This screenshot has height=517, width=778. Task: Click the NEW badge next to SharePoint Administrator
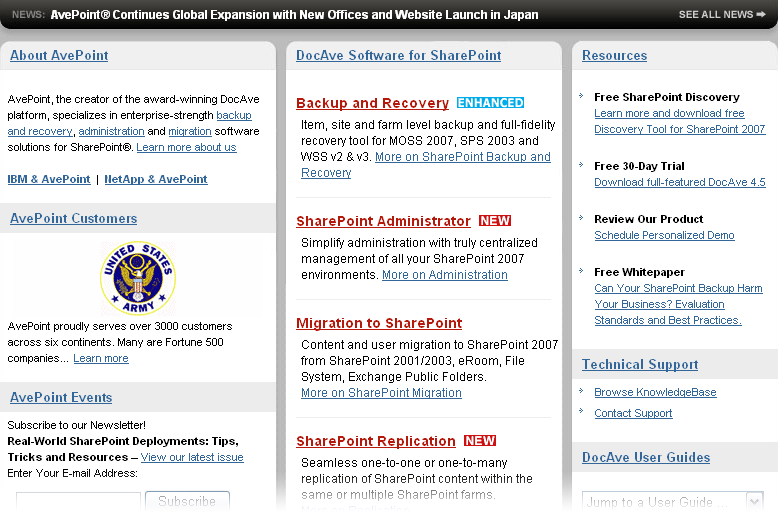pos(494,221)
